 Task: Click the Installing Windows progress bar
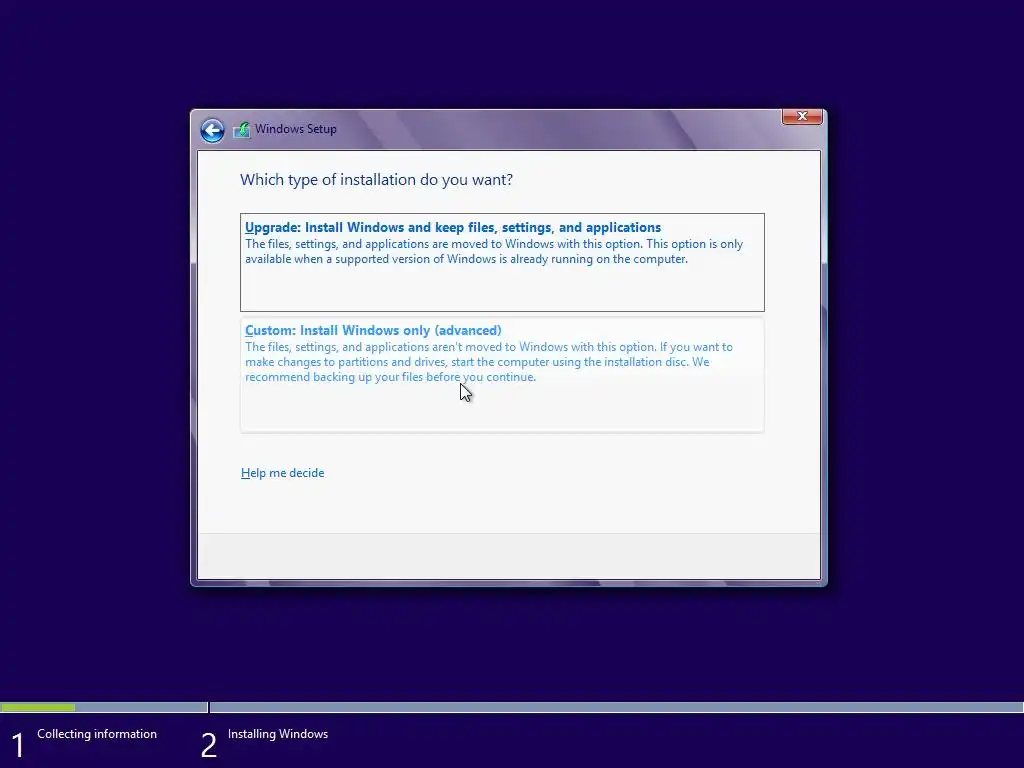tap(616, 707)
